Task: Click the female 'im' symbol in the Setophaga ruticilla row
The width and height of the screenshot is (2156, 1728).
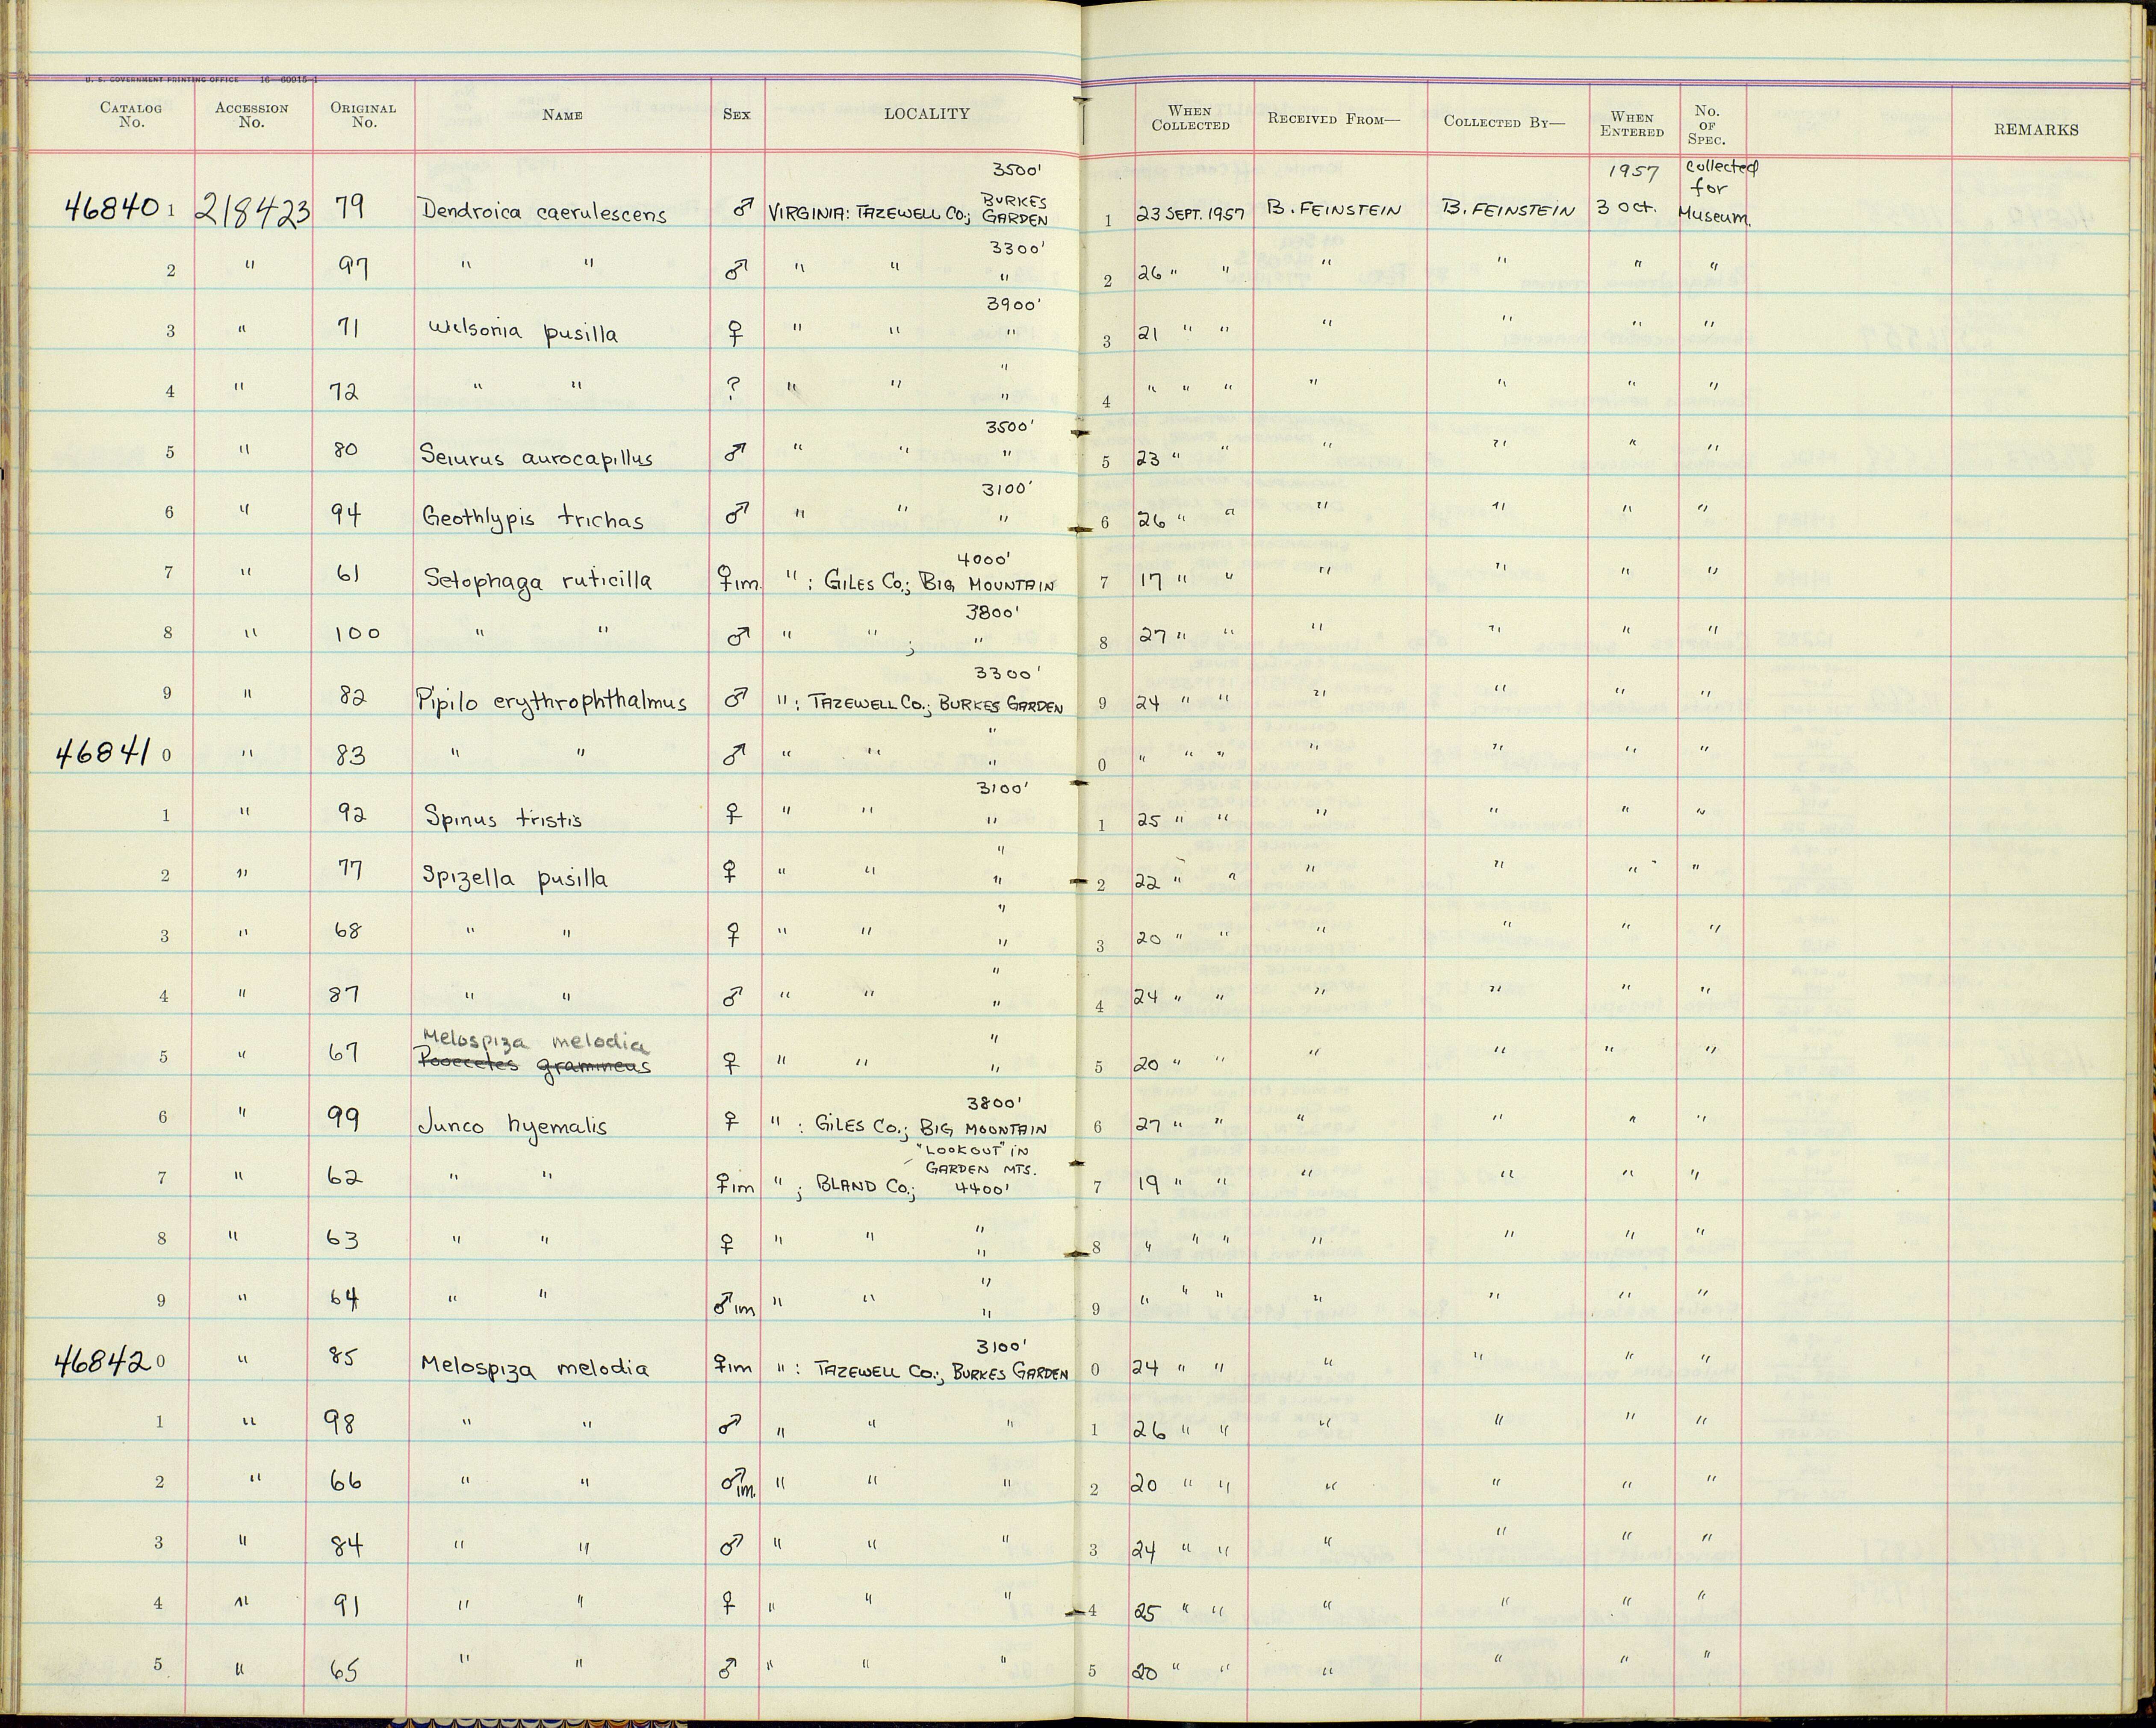Action: 740,582
